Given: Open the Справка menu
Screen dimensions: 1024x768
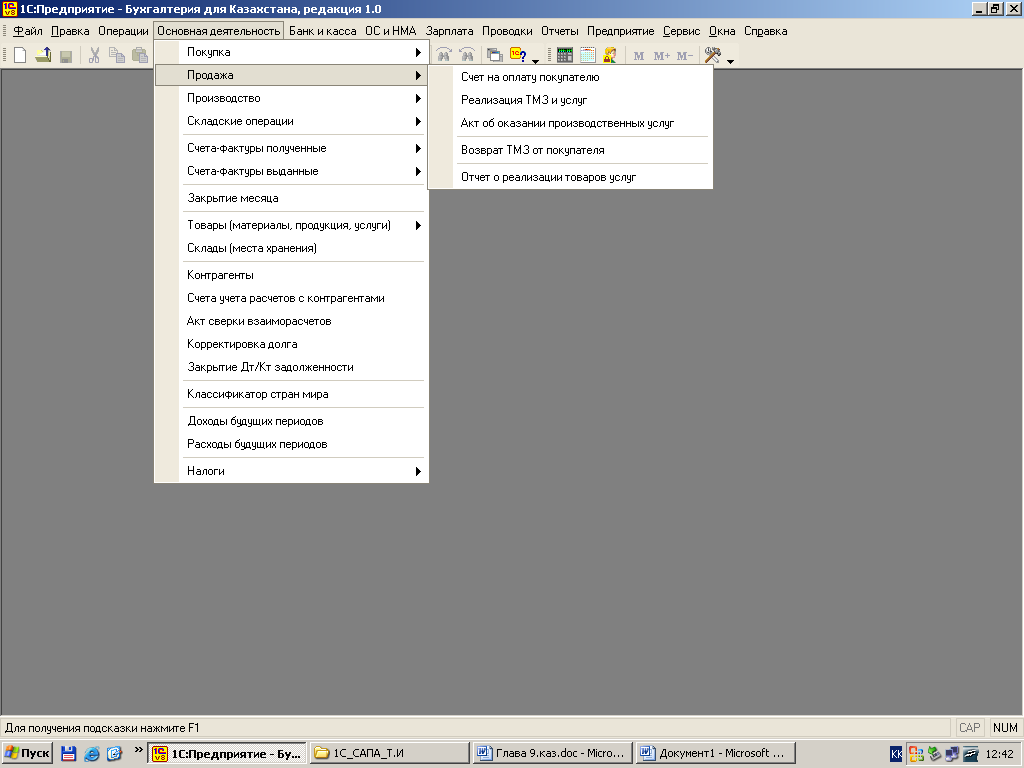Looking at the screenshot, I should [765, 31].
